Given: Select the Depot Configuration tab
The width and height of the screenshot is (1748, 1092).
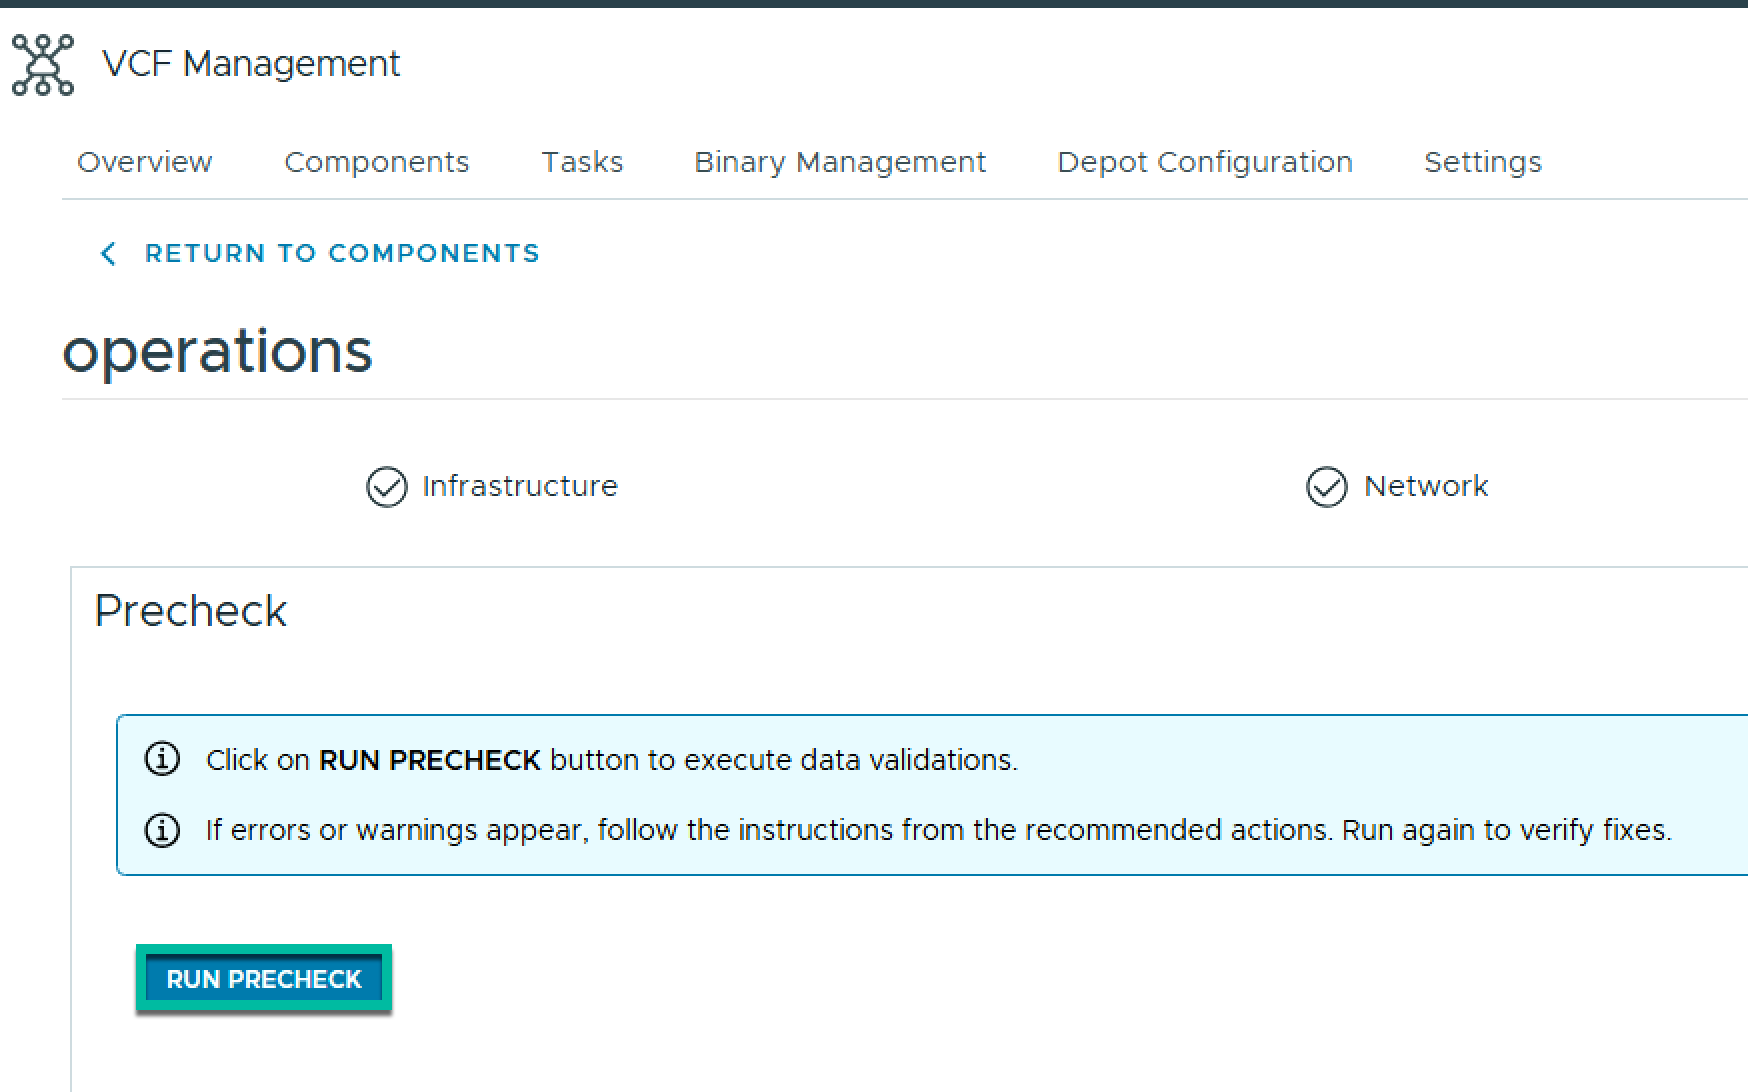Looking at the screenshot, I should tap(1205, 162).
